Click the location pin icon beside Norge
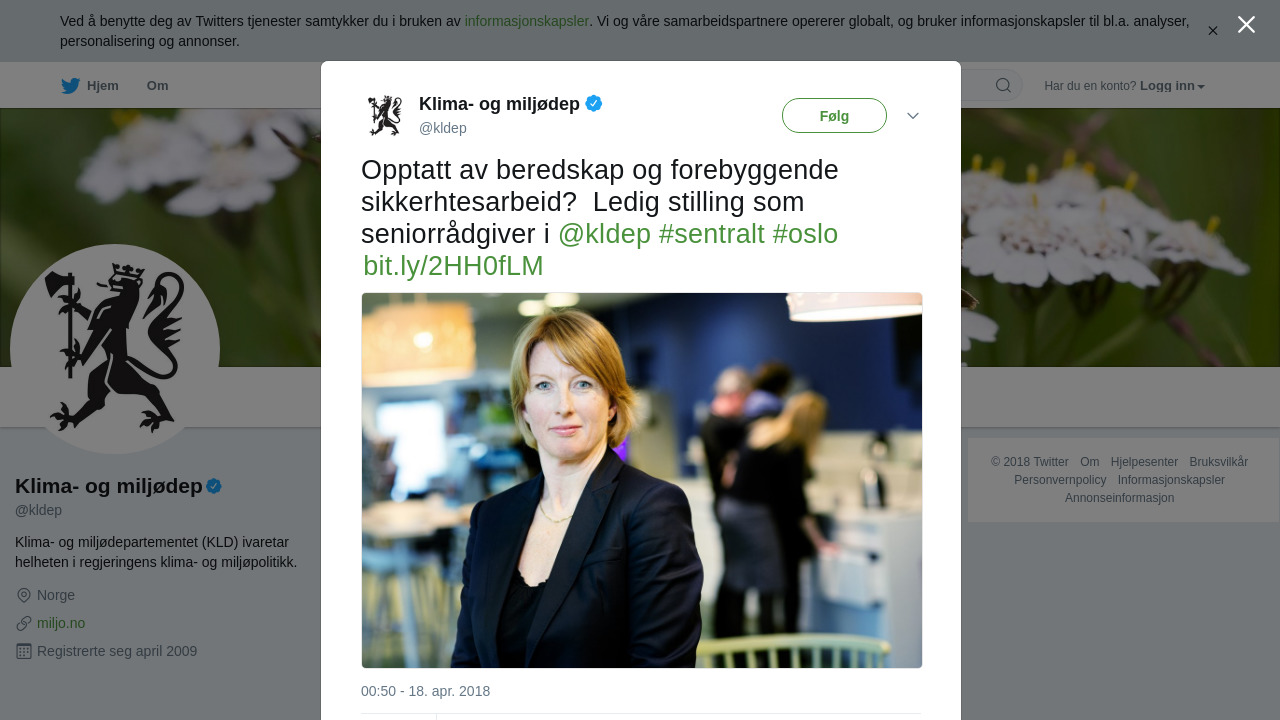Image resolution: width=1280 pixels, height=720 pixels. click(x=24, y=596)
